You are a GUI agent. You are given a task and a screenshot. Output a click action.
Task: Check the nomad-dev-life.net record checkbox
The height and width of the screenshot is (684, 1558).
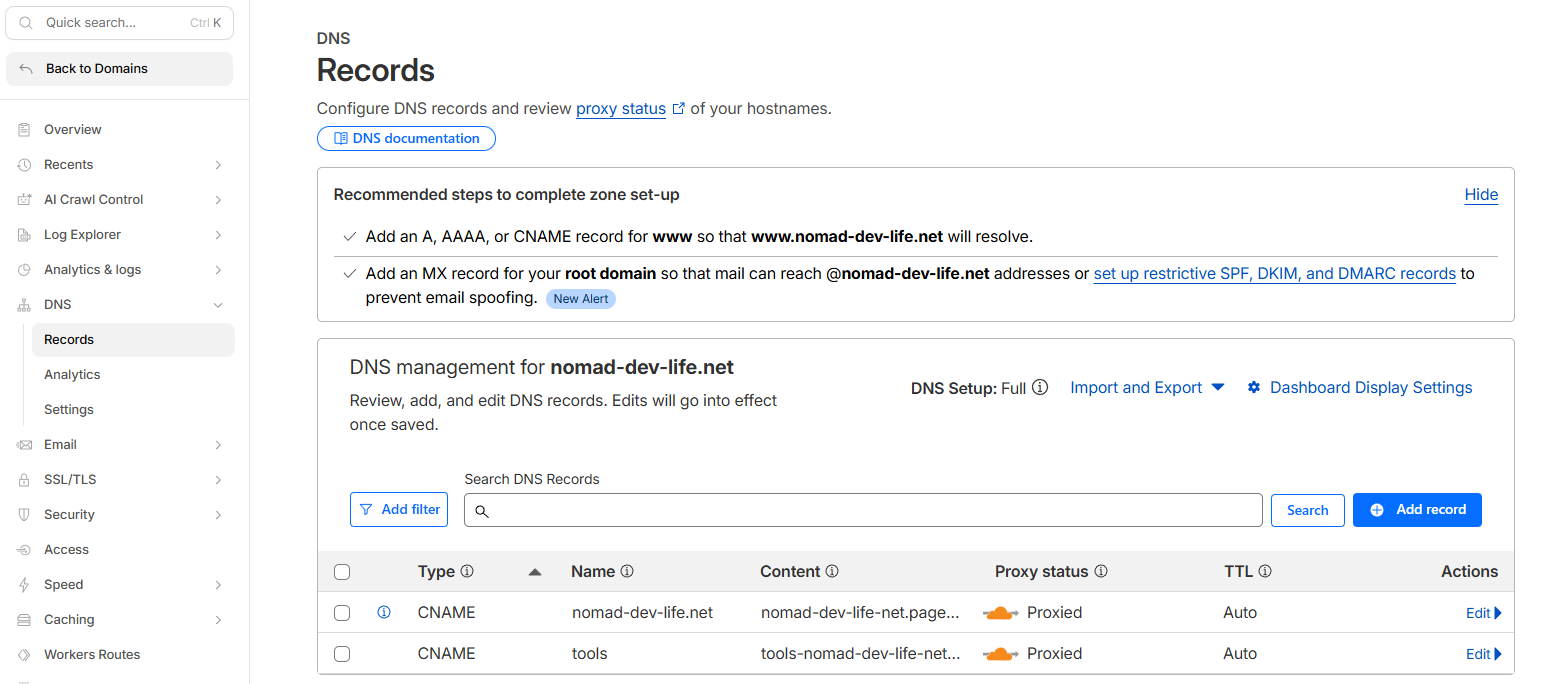pyautogui.click(x=342, y=613)
